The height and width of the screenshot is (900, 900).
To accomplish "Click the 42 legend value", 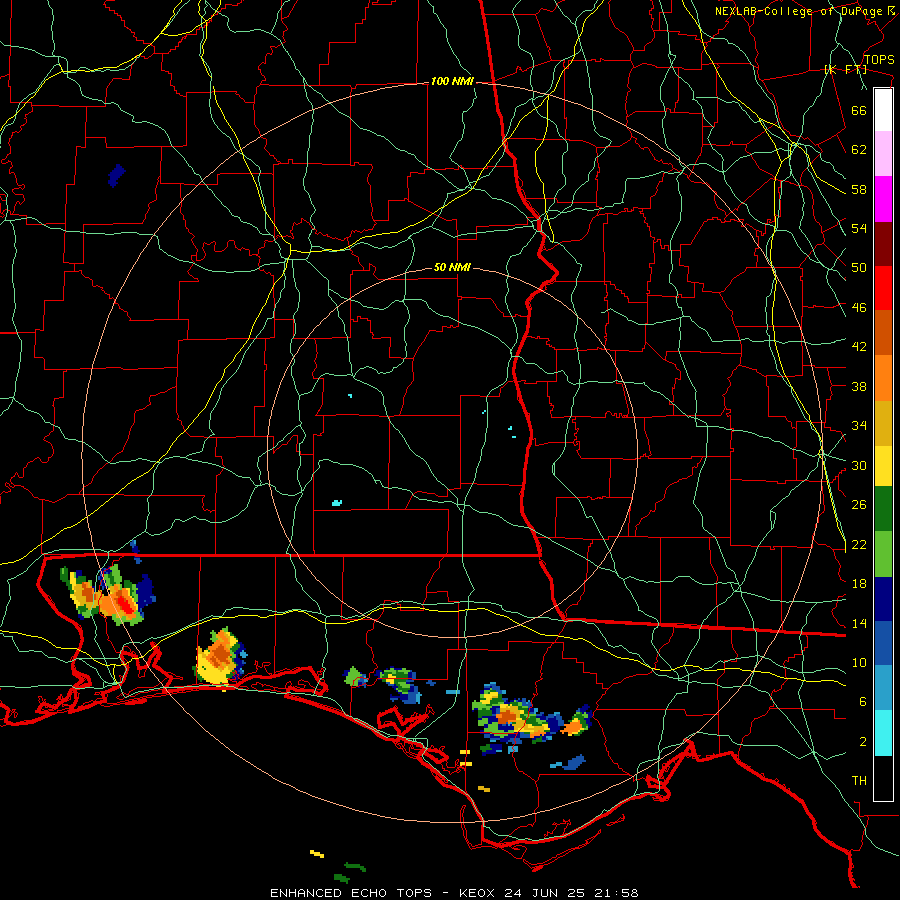I will [x=859, y=347].
